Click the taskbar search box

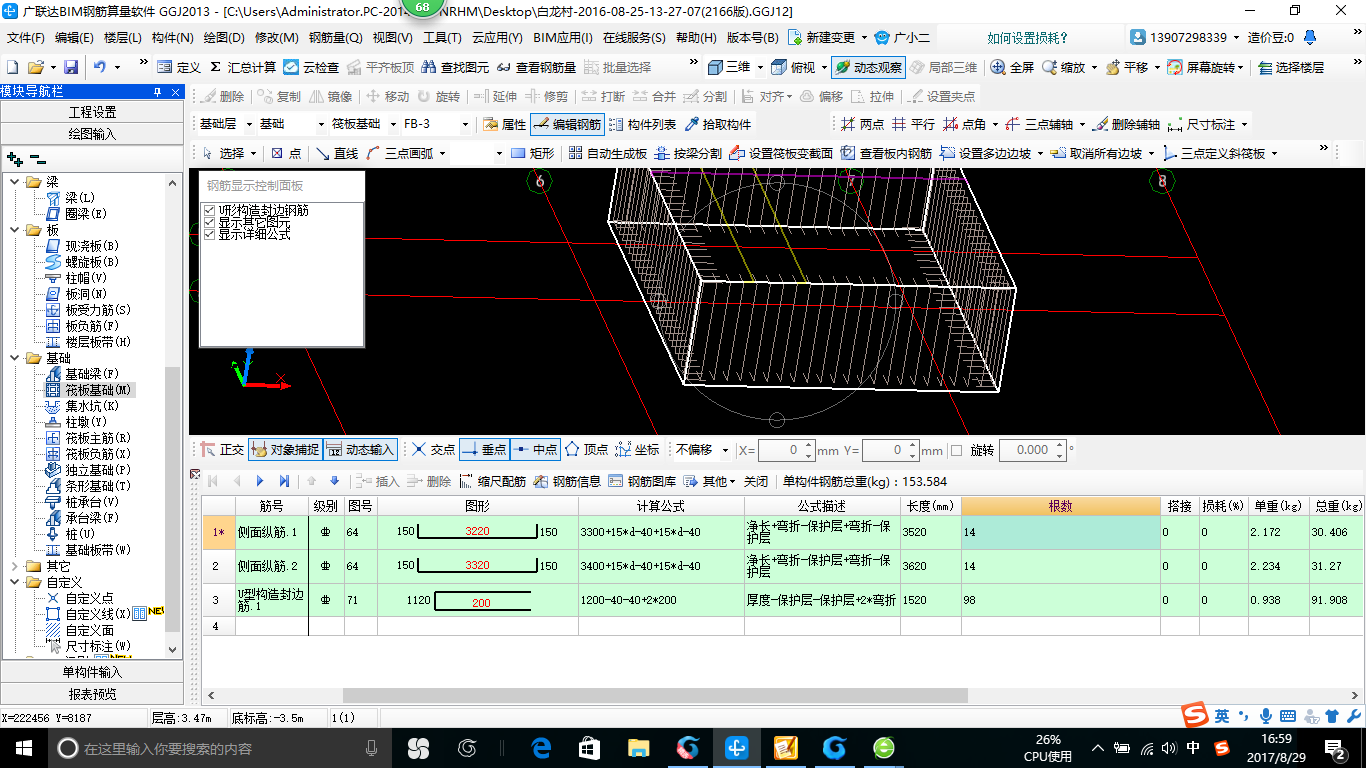[220, 748]
